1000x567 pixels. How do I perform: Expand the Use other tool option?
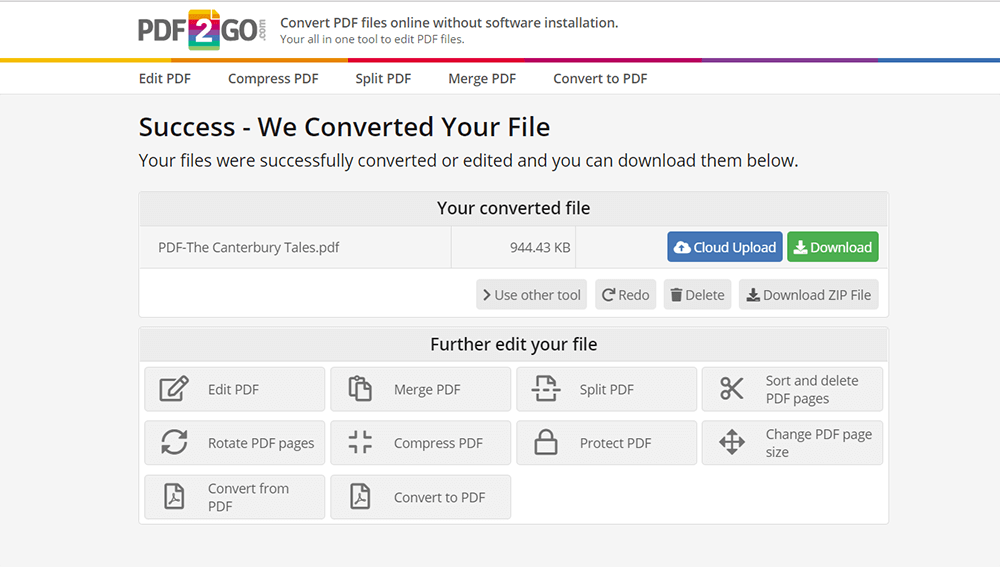pyautogui.click(x=531, y=295)
